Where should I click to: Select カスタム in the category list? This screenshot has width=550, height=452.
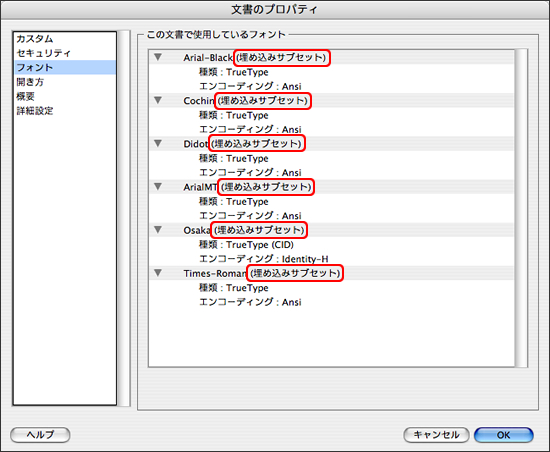[35, 39]
